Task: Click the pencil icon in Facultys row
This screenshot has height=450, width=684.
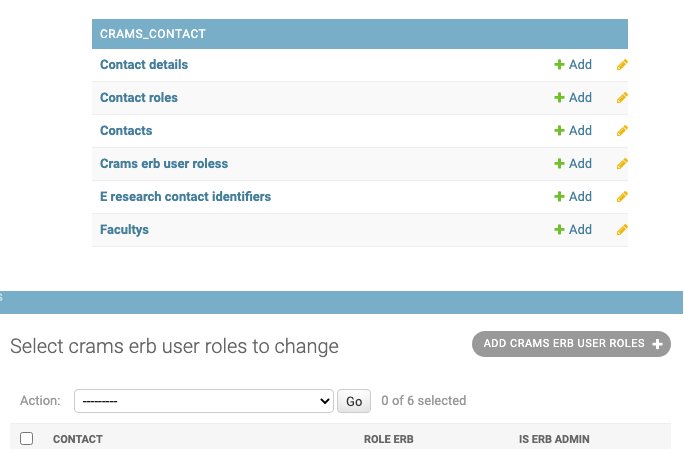Action: [622, 230]
